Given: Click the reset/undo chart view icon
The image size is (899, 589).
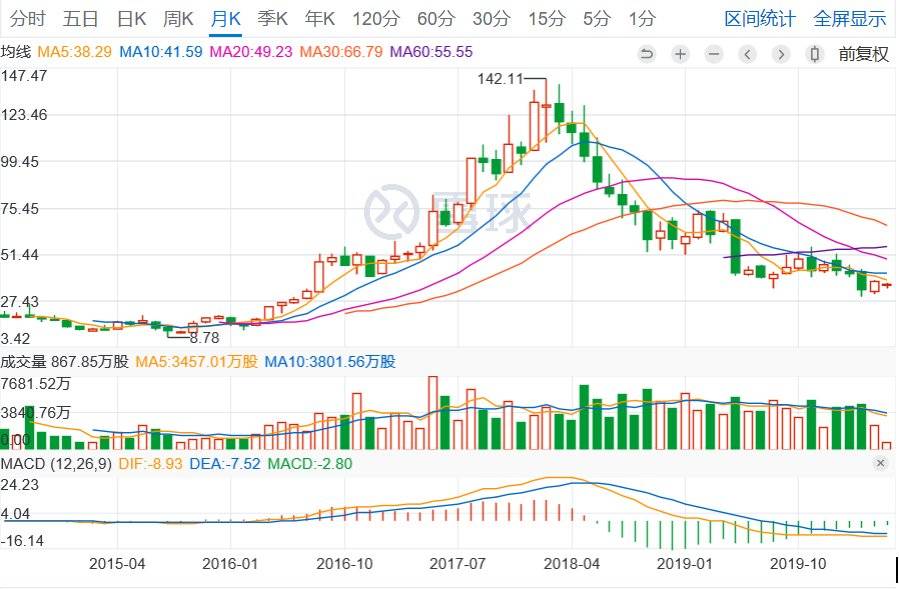Looking at the screenshot, I should (x=647, y=54).
